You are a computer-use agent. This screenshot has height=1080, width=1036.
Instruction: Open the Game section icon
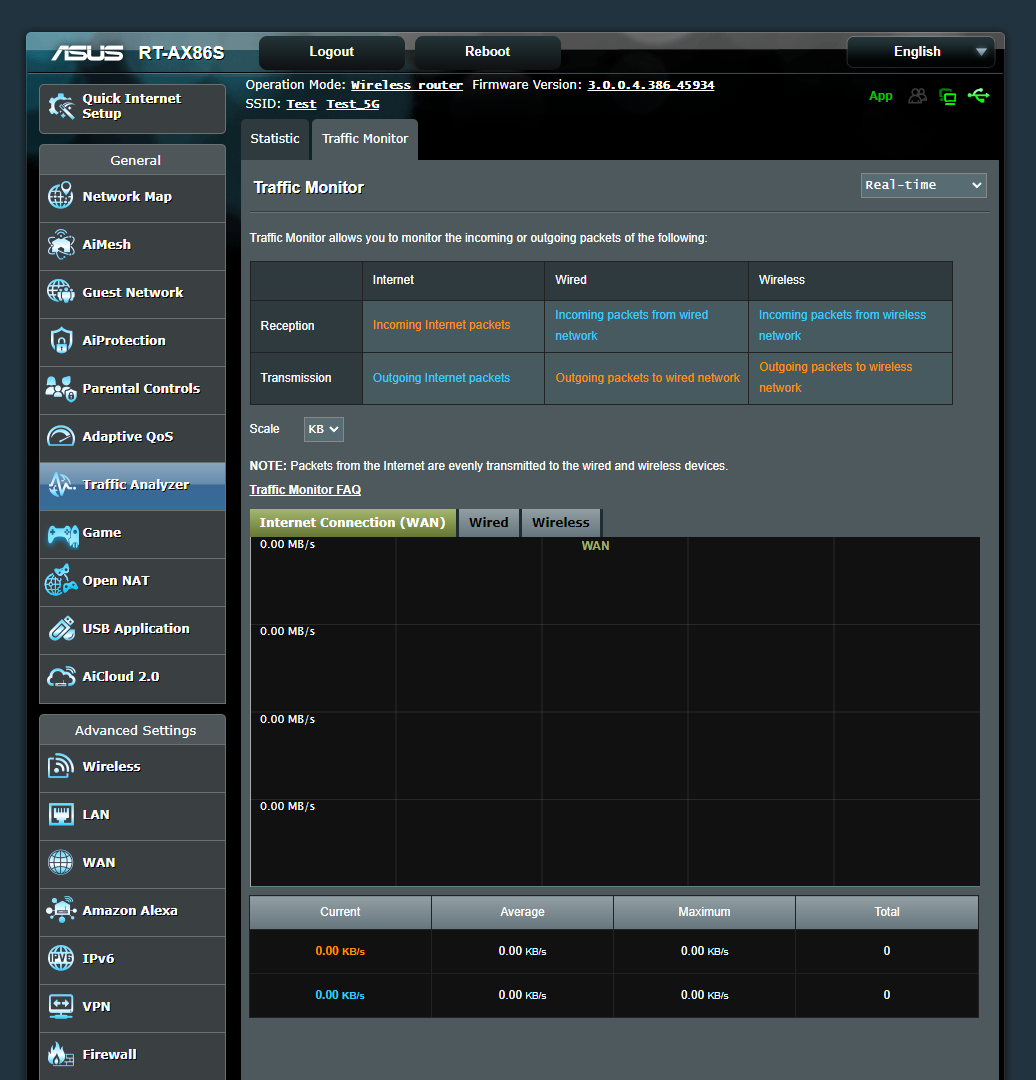(x=60, y=534)
